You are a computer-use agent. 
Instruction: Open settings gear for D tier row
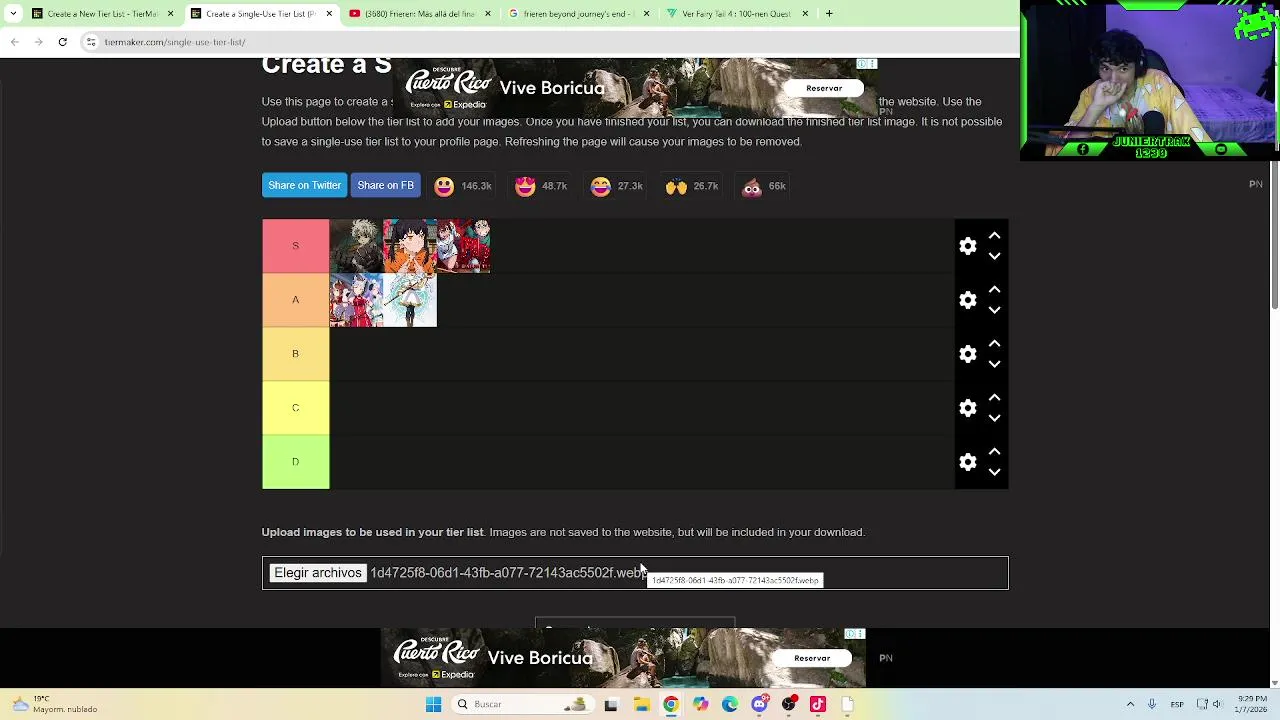point(967,462)
